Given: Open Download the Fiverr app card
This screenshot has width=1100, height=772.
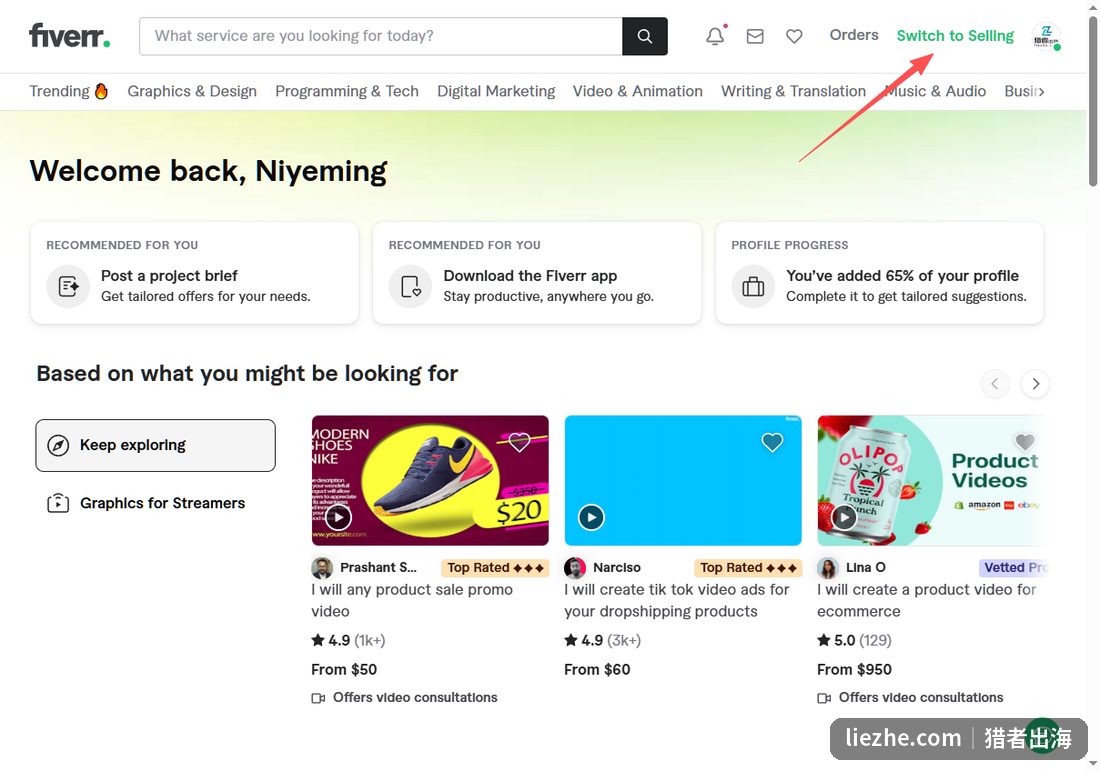Looking at the screenshot, I should (537, 273).
